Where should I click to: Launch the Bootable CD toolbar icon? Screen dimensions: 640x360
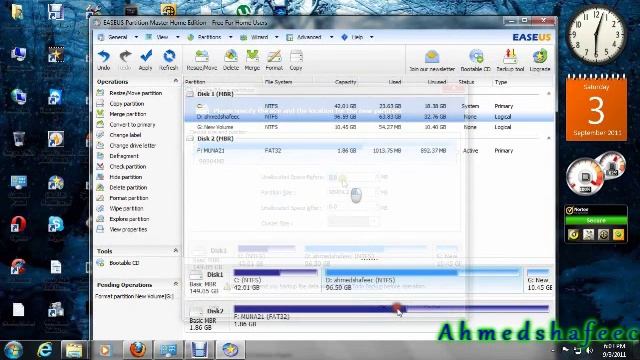(476, 60)
